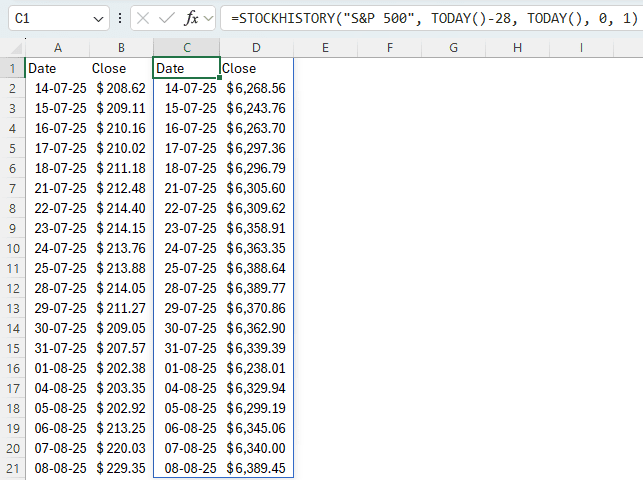Click the three-dot Name Box resize handle
Screen dimensions: 643x480
click(120, 18)
